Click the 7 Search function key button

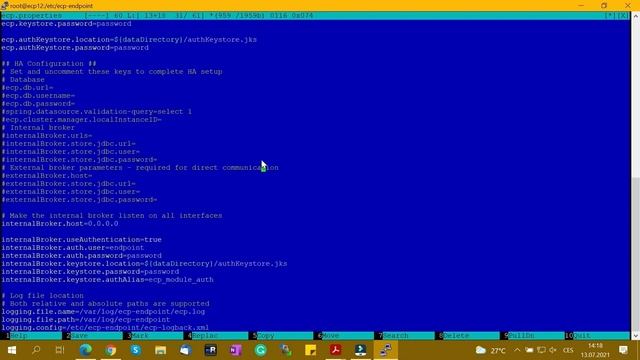405,336
